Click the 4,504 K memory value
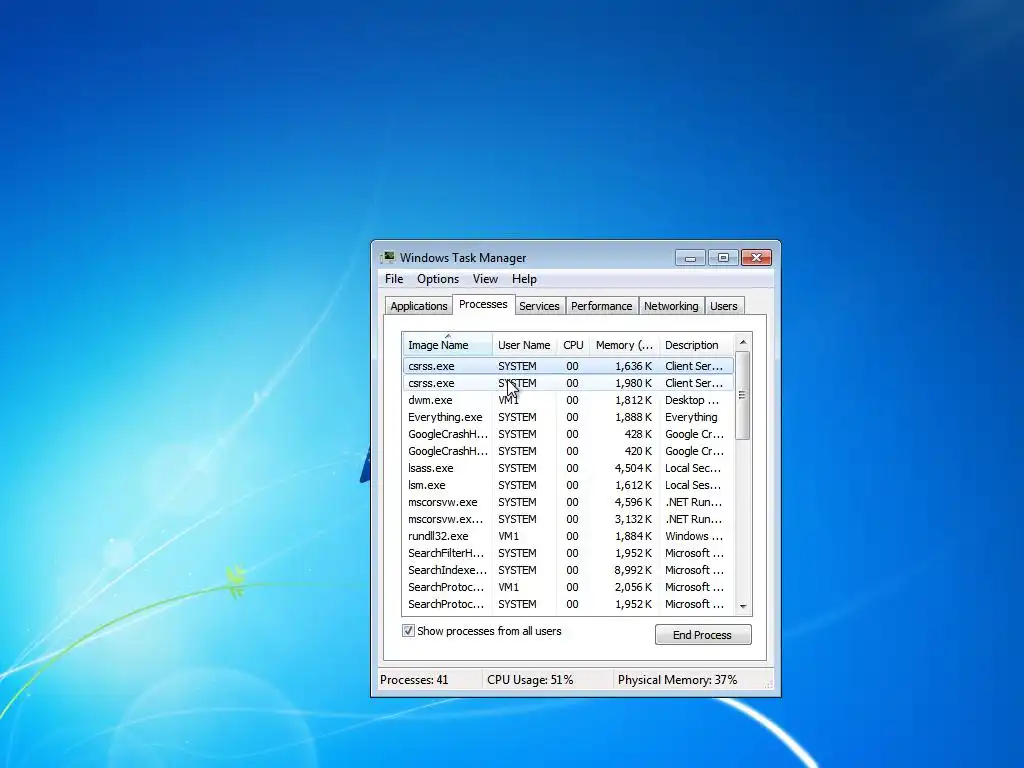This screenshot has height=768, width=1024. (633, 468)
